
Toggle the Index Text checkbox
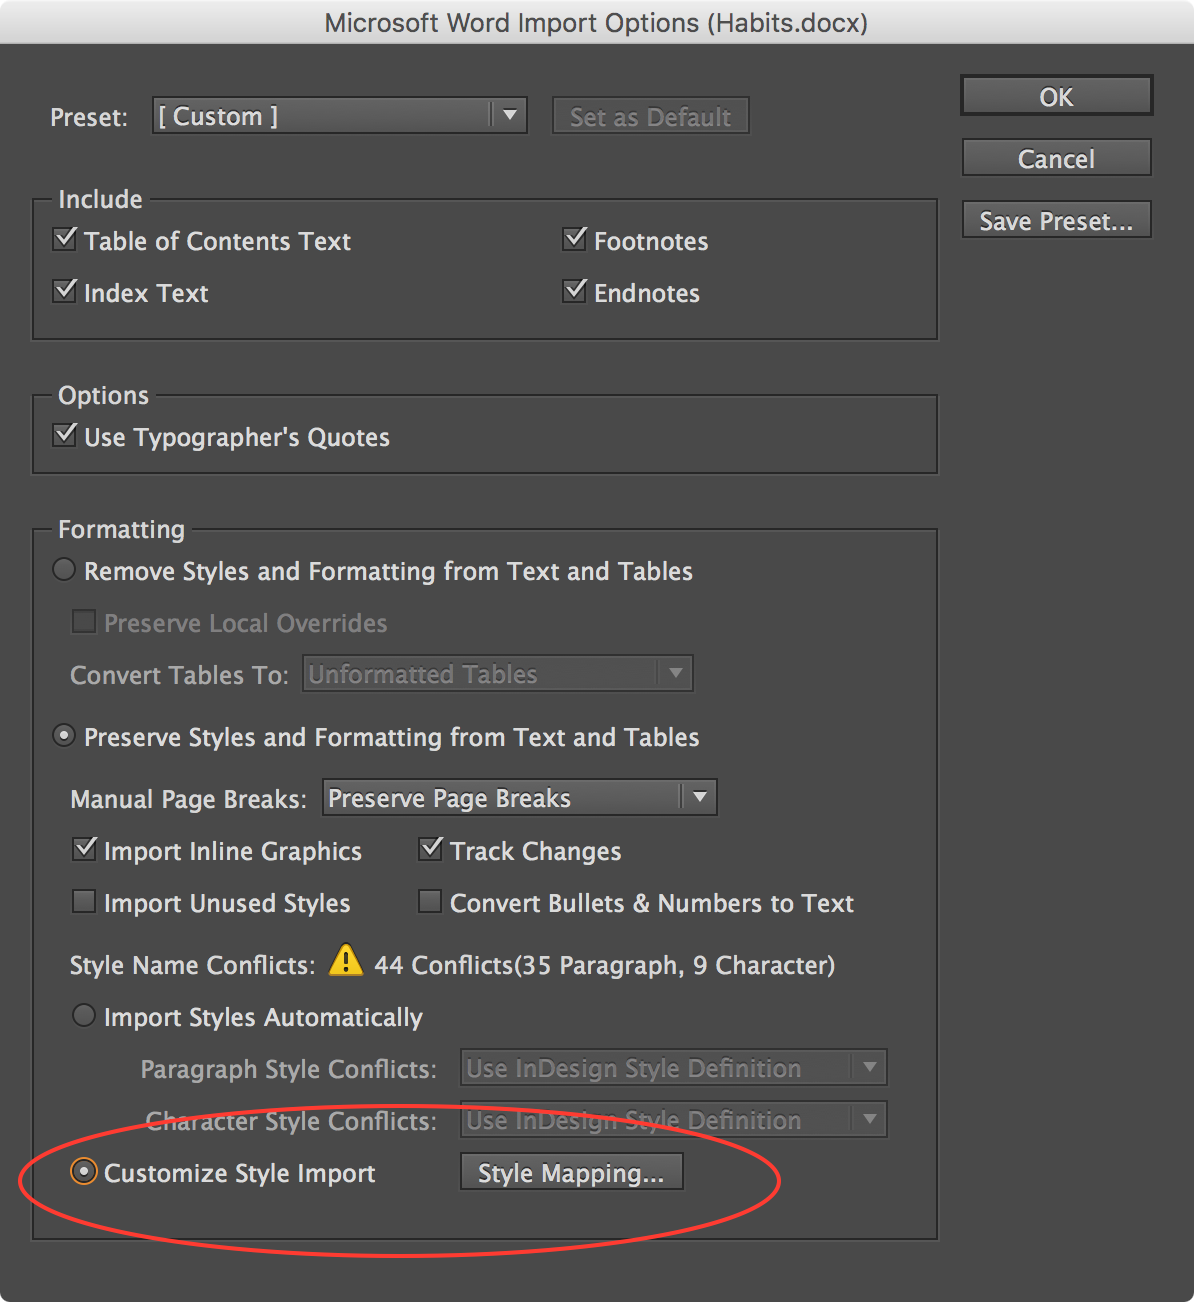coord(65,291)
